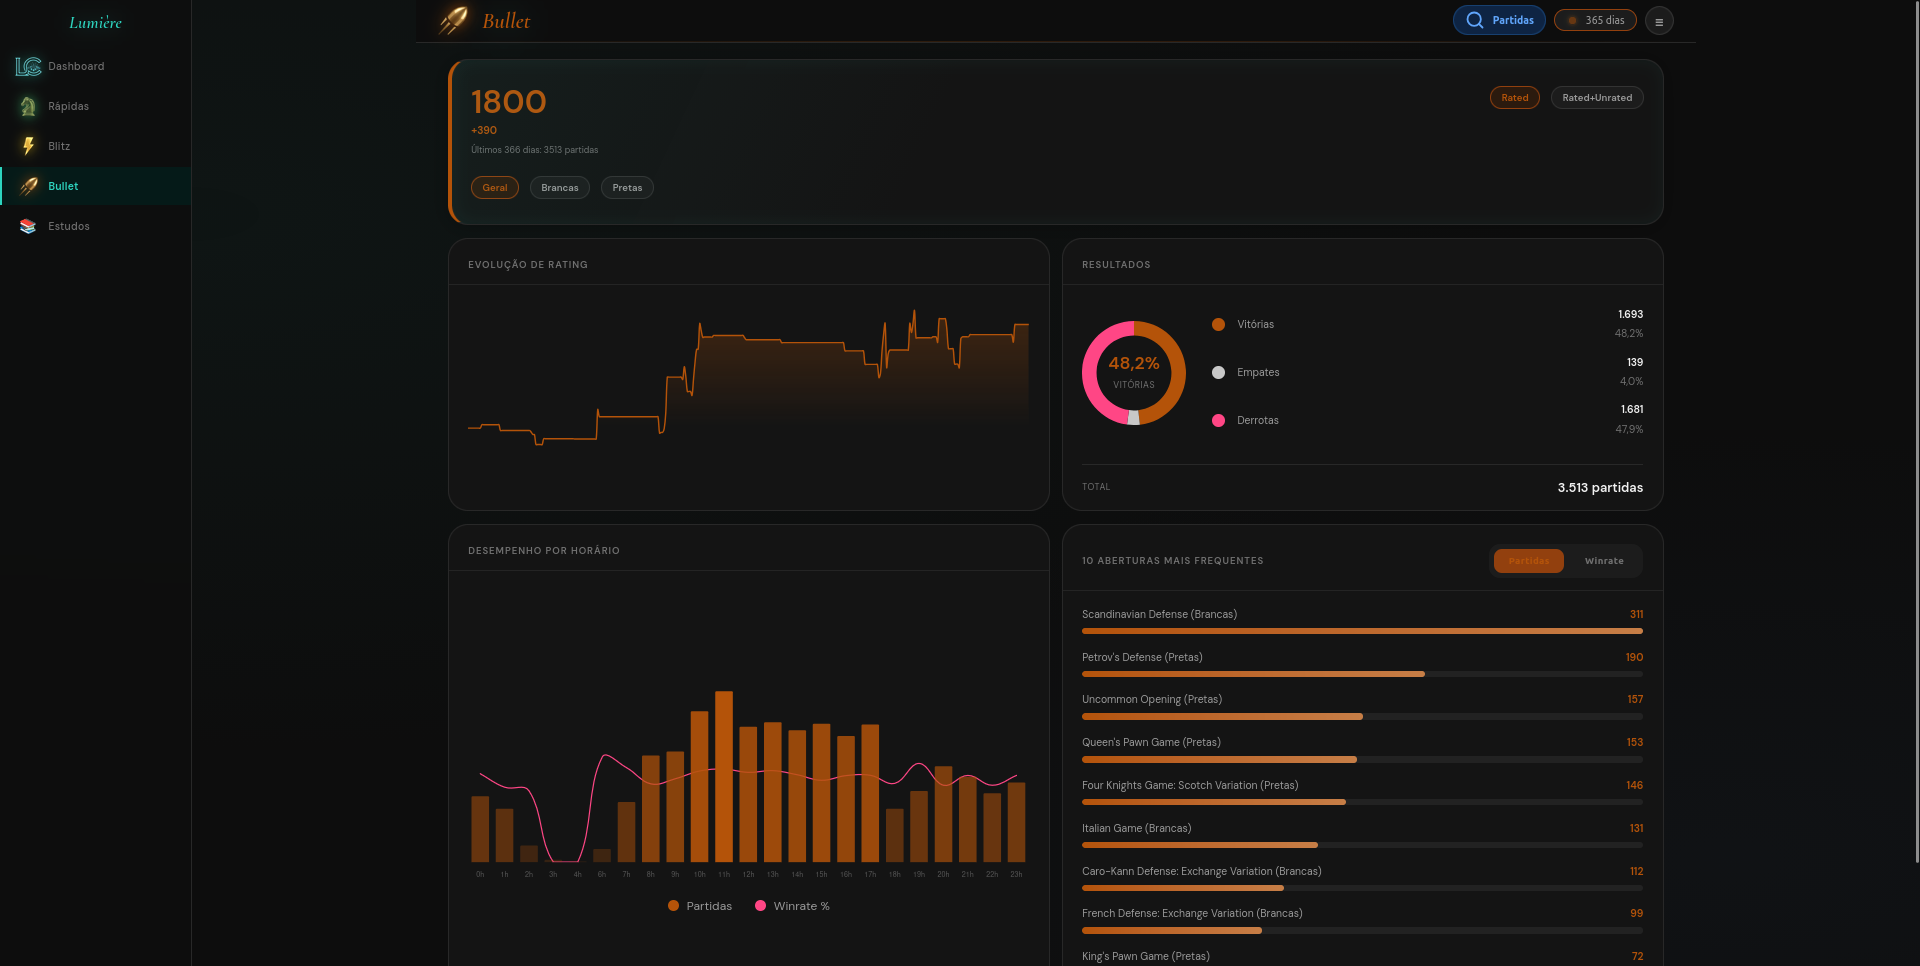Click Italian Game (Brancas) row
Screen dimensions: 1920x966
[x=1362, y=835]
